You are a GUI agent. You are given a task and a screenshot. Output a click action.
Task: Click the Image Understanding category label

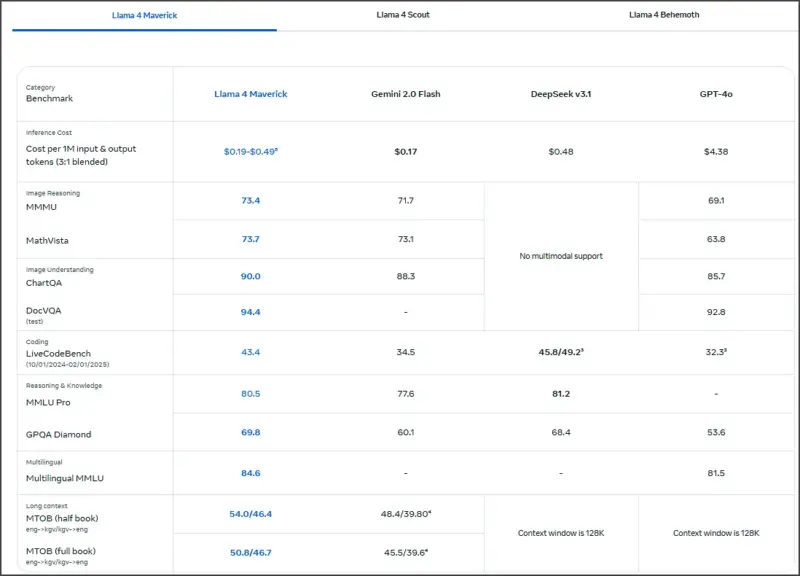click(x=59, y=269)
